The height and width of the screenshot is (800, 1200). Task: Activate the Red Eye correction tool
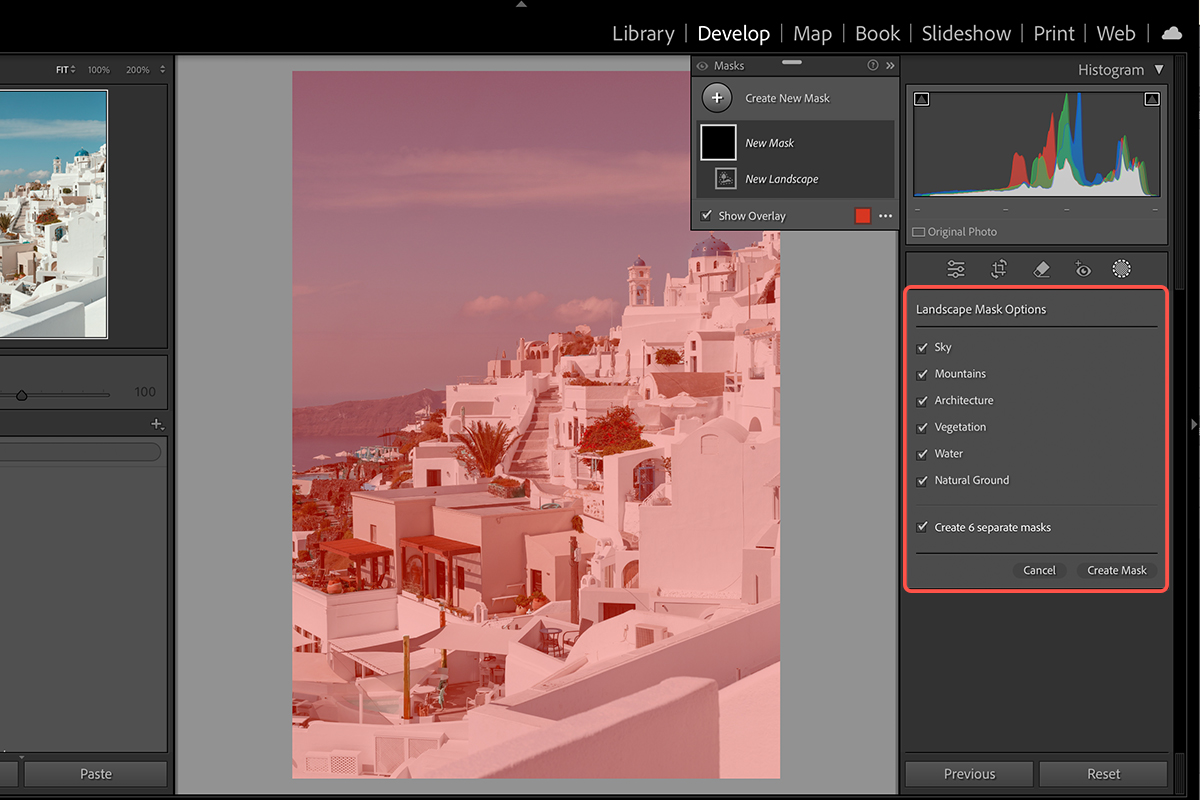pos(1081,269)
